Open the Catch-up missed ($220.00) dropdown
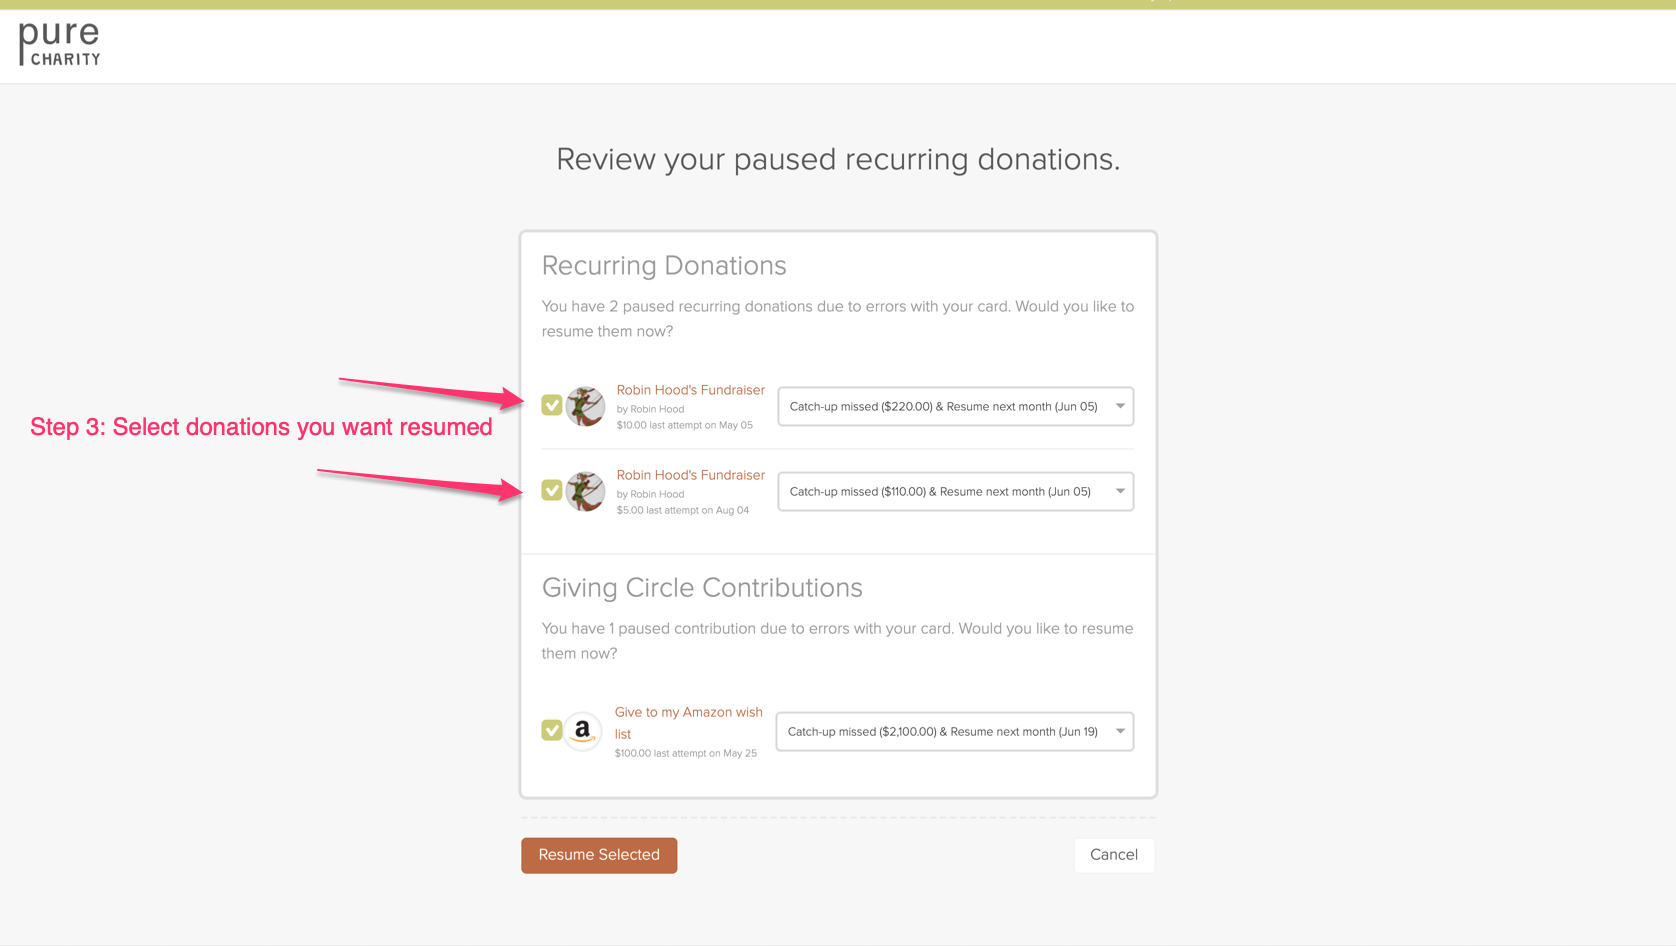 pyautogui.click(x=956, y=406)
